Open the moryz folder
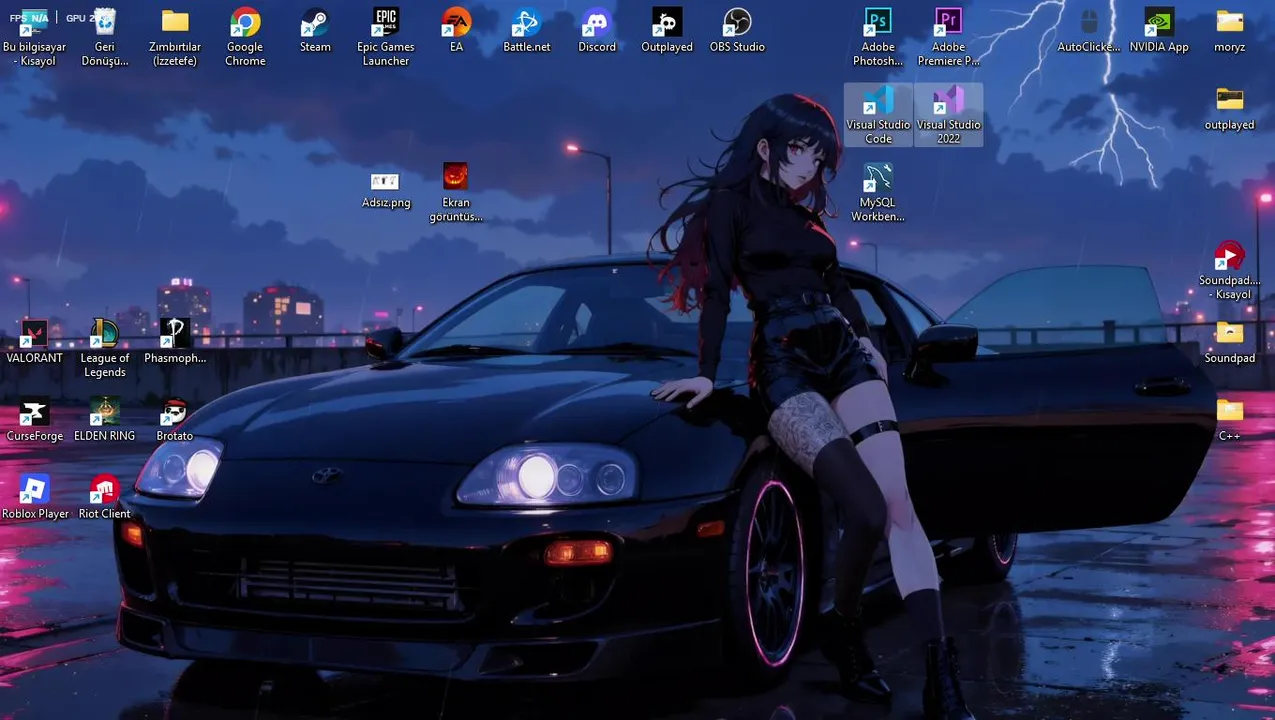Image resolution: width=1275 pixels, height=720 pixels. (x=1229, y=30)
